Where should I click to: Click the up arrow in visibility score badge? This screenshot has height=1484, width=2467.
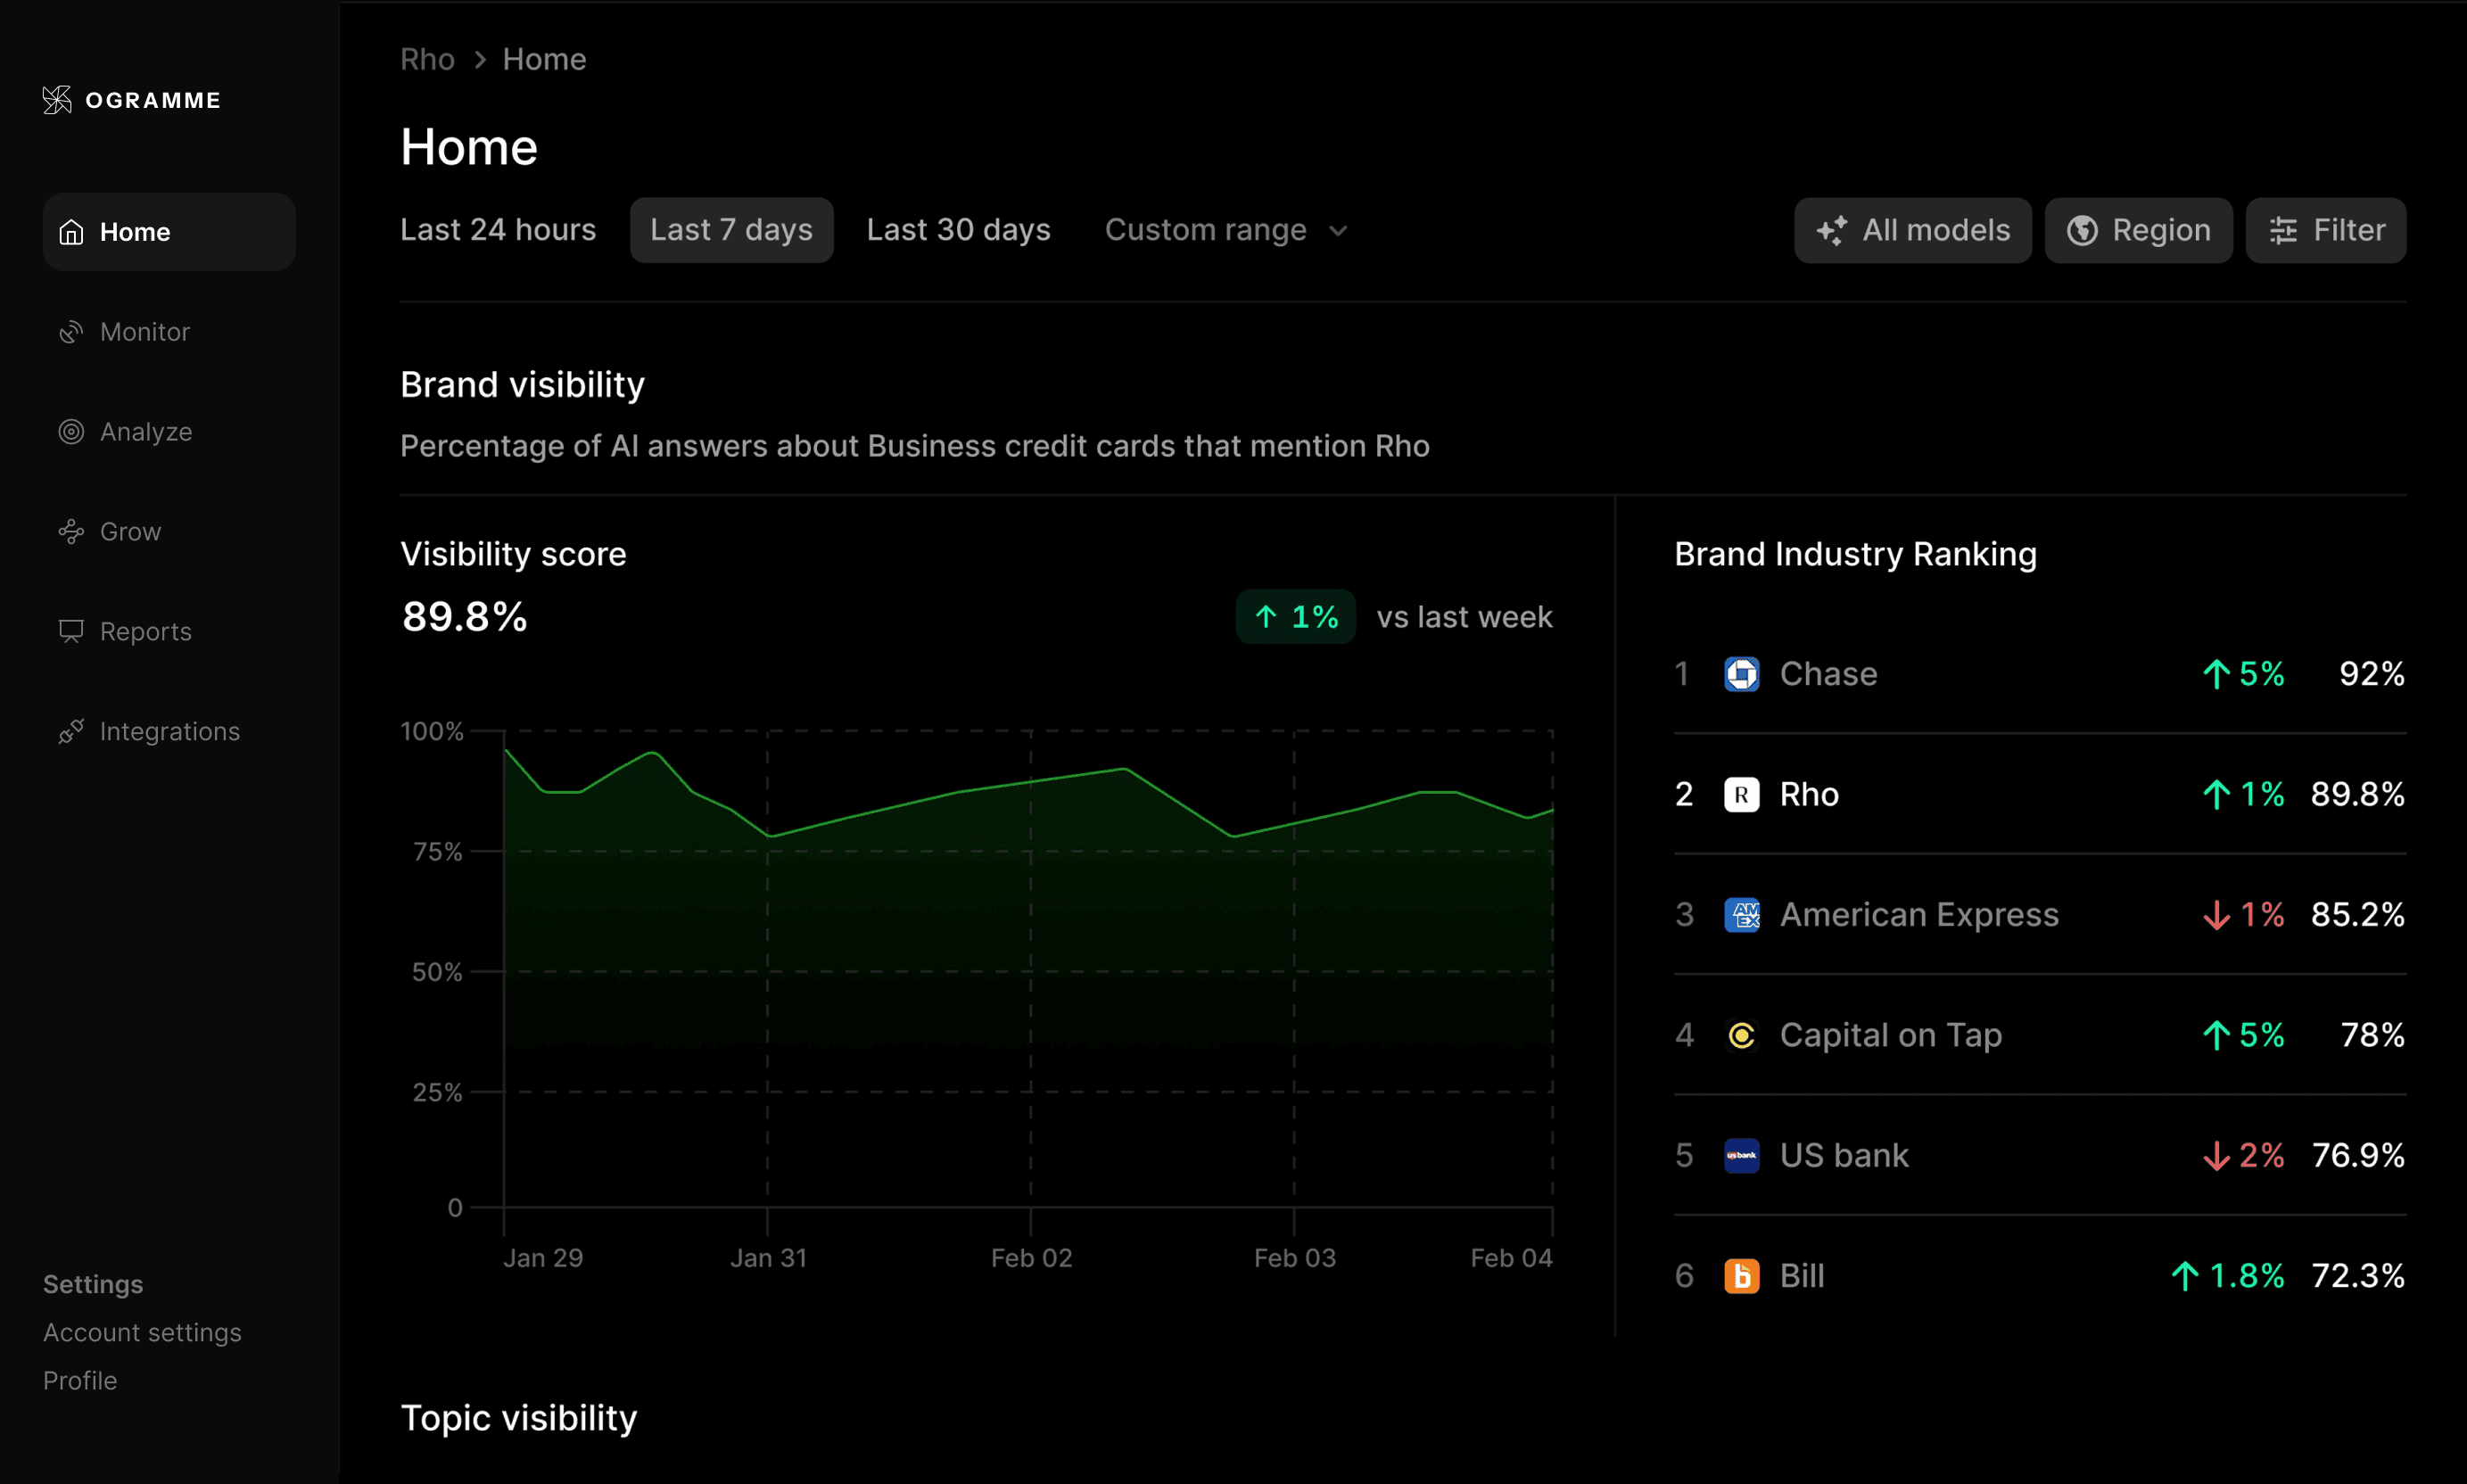coord(1266,617)
